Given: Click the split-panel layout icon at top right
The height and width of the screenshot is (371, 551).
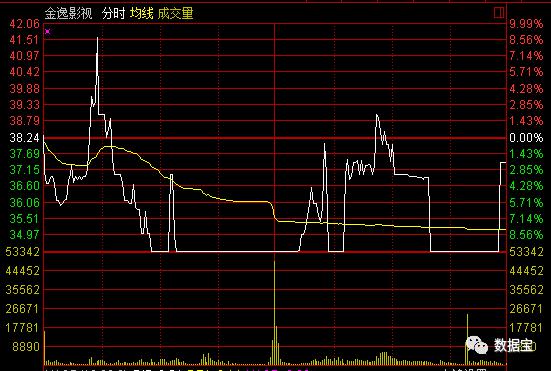Looking at the screenshot, I should [x=499, y=13].
